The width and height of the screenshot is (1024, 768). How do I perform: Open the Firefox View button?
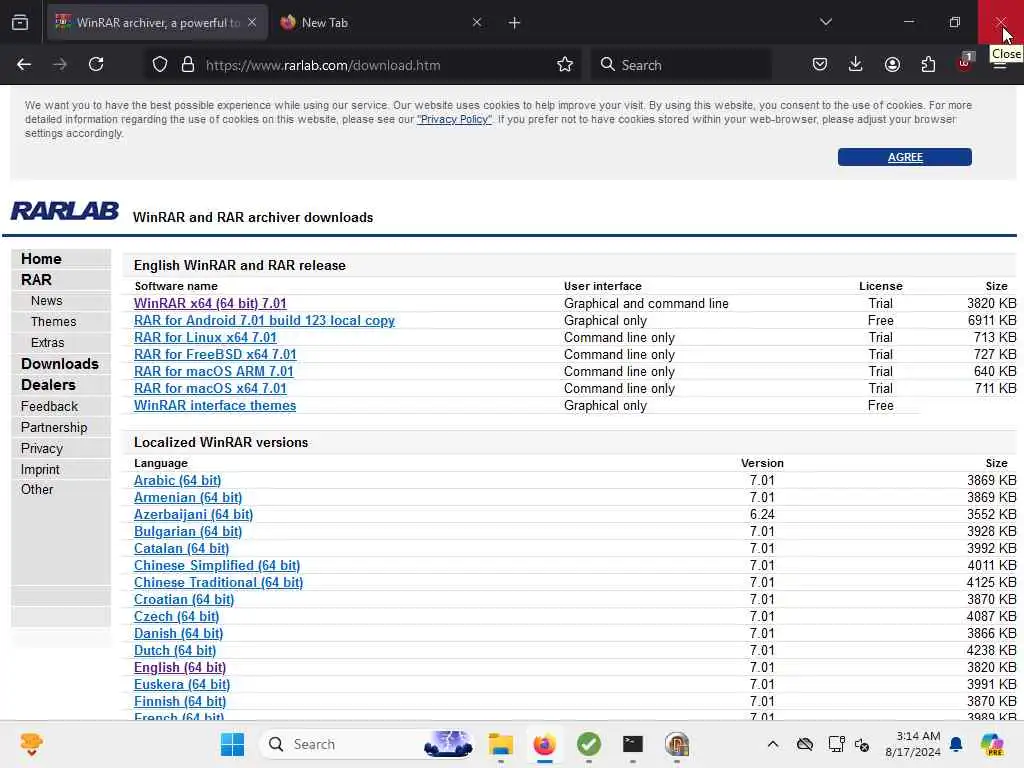click(x=20, y=23)
